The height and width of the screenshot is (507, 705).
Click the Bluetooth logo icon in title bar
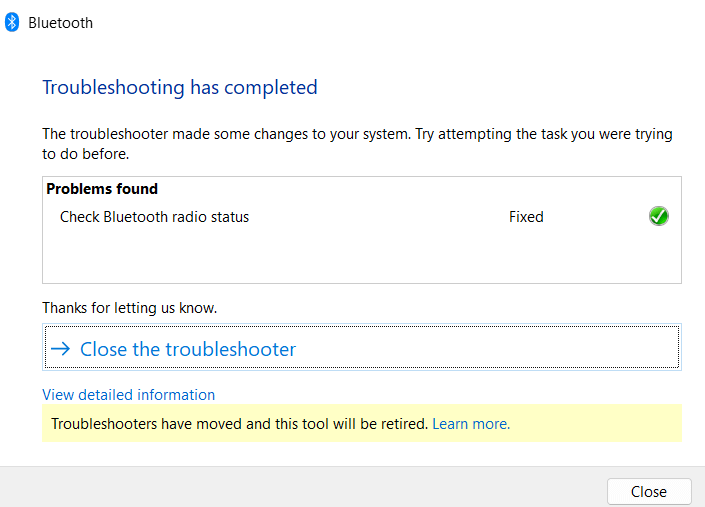tap(12, 23)
